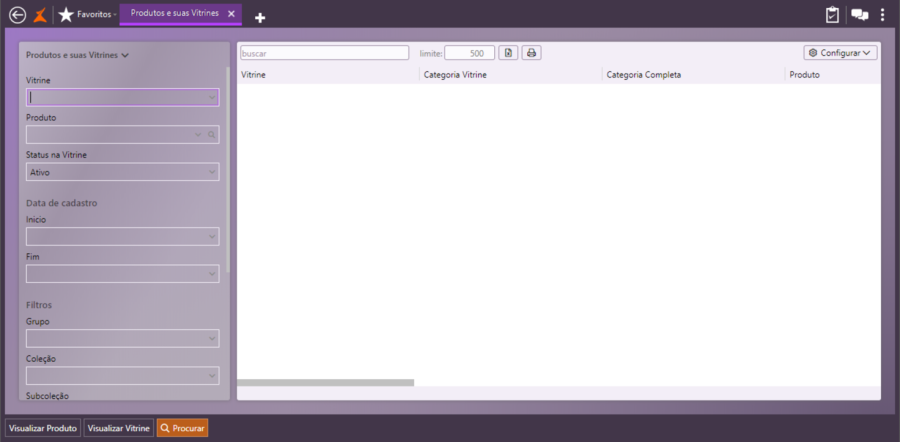Add a new tab with plus icon
Viewport: 900px width, 442px height.
tap(260, 18)
